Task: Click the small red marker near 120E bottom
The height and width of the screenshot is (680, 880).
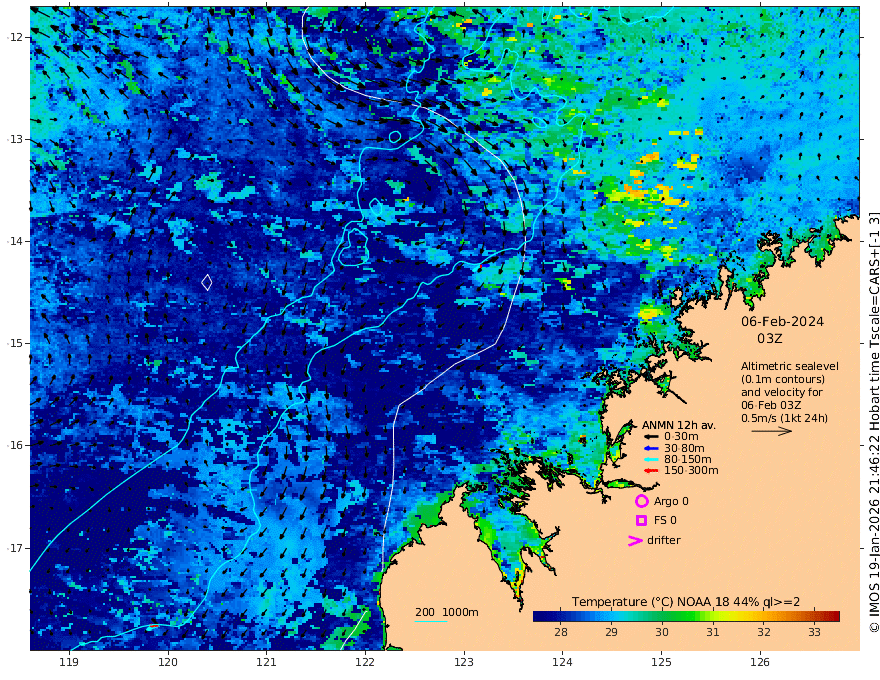Action: (x=154, y=626)
